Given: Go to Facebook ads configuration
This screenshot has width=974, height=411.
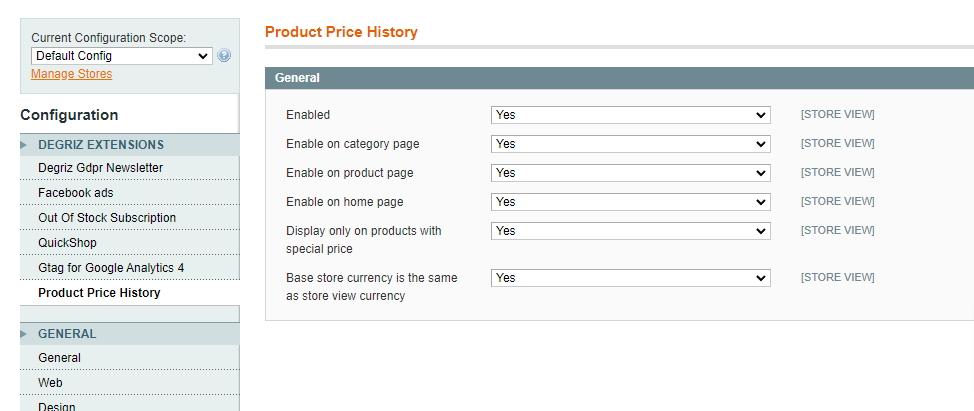Looking at the screenshot, I should point(76,193).
